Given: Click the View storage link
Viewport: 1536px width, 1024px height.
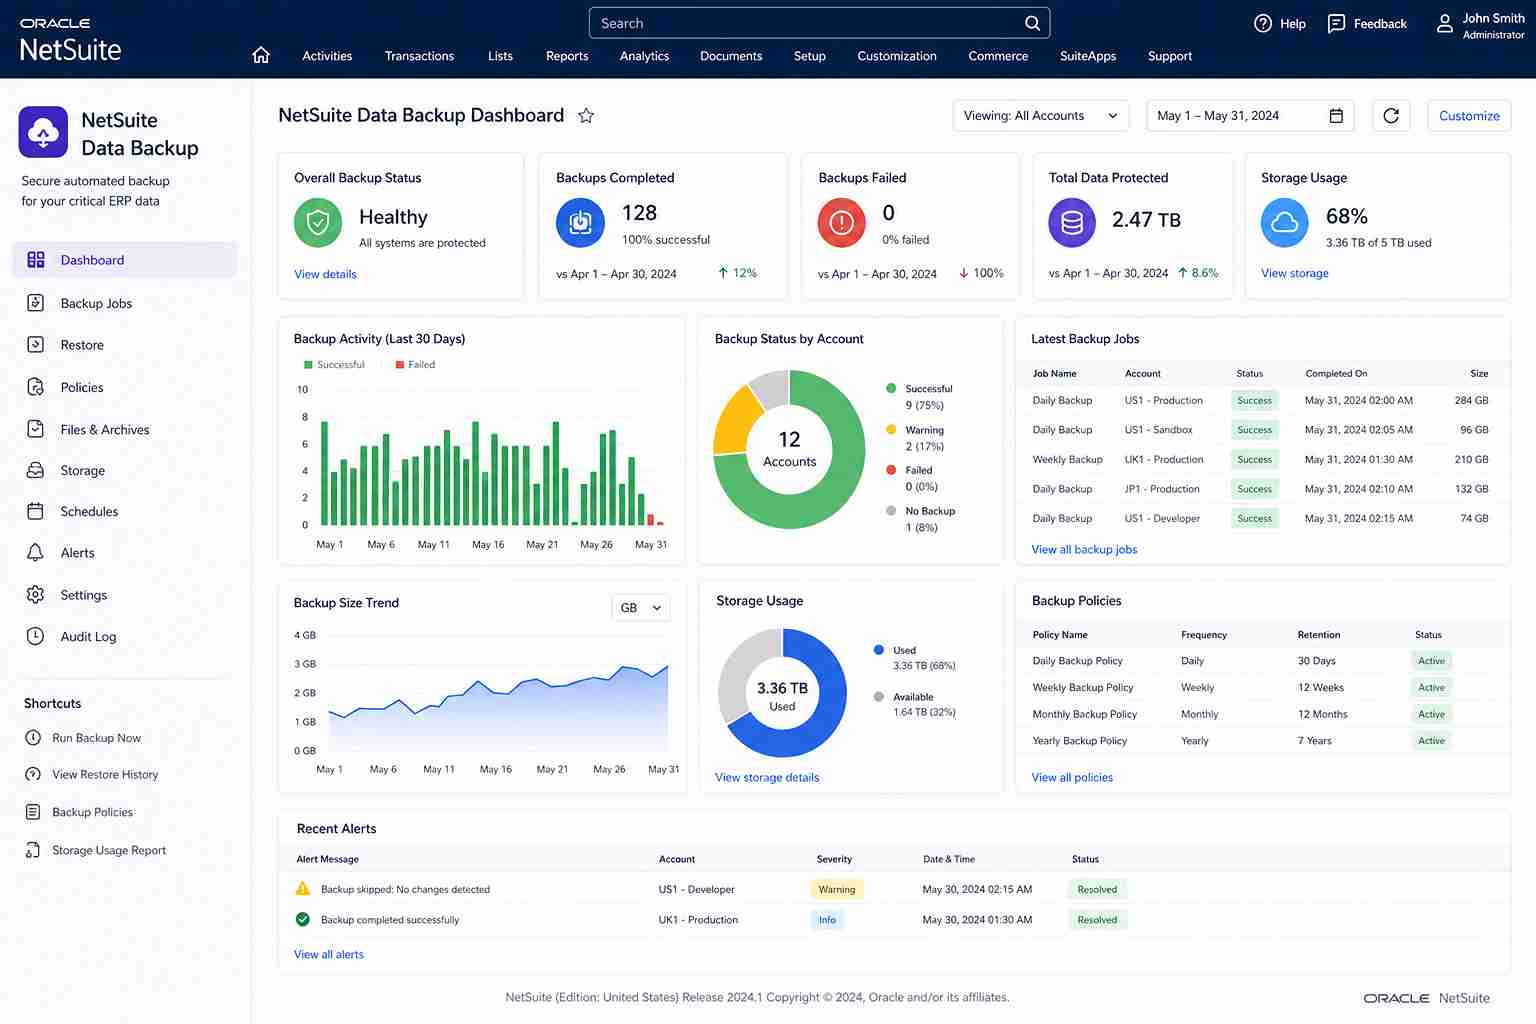Looking at the screenshot, I should (1295, 273).
